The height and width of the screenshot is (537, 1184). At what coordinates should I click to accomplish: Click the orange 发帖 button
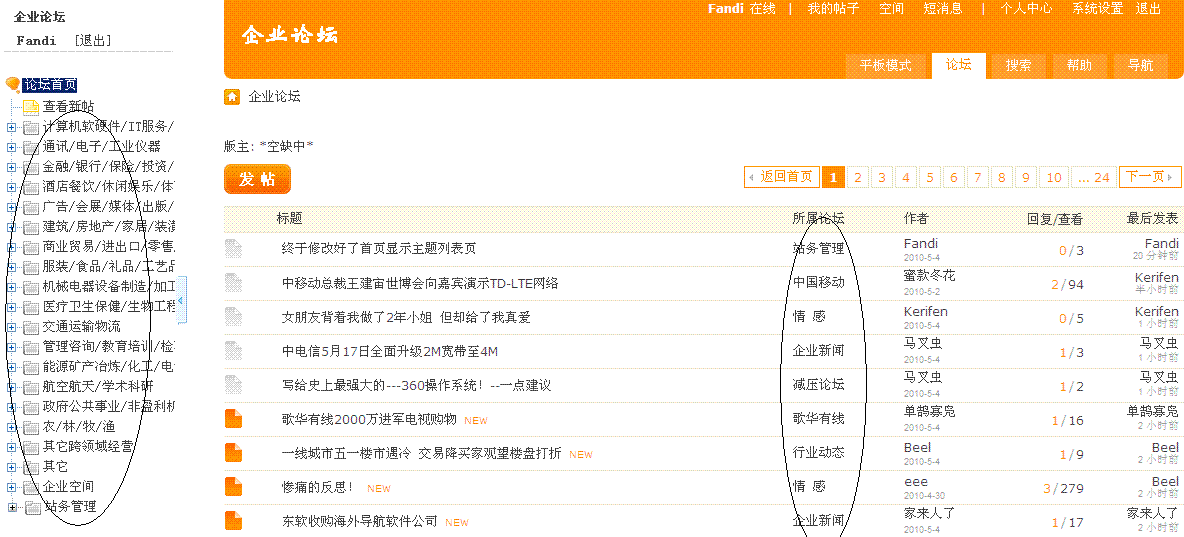point(257,179)
